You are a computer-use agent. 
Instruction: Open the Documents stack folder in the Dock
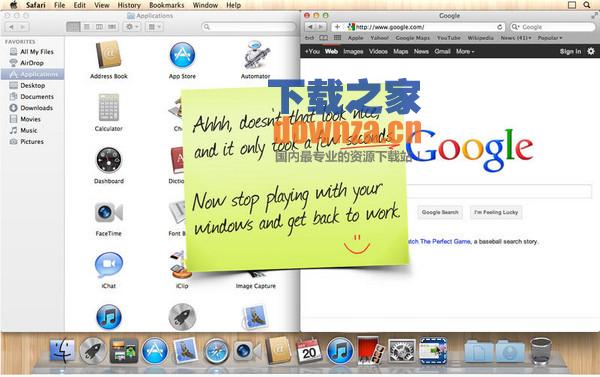(x=478, y=351)
